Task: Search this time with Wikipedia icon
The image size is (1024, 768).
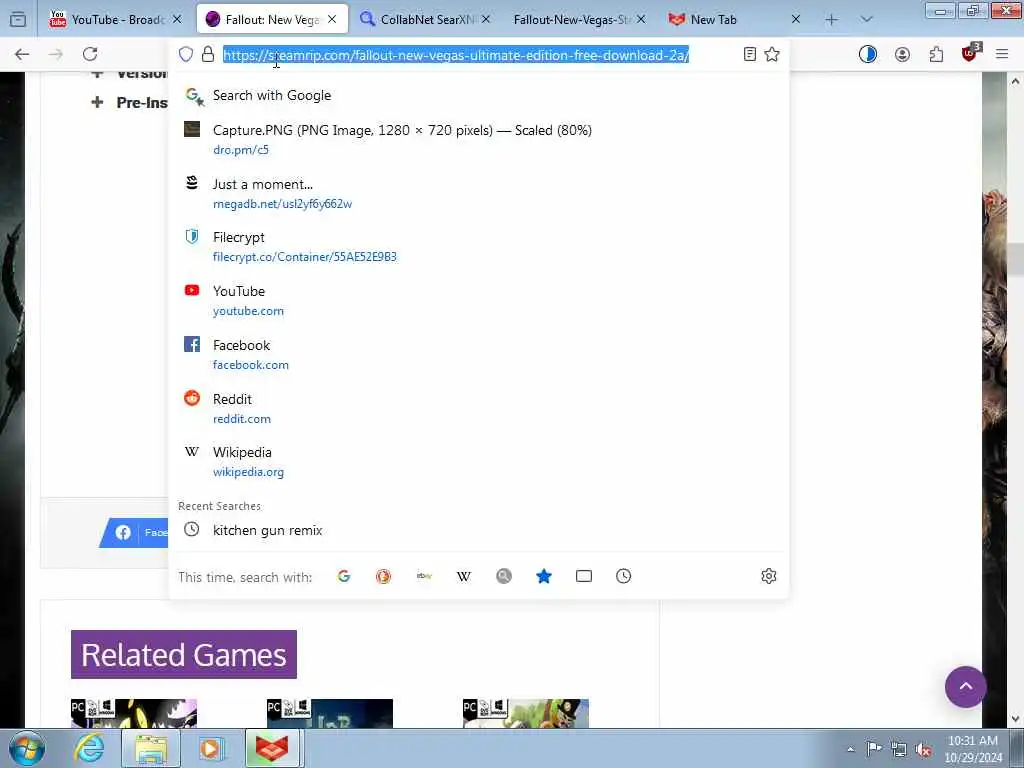Action: 464,576
